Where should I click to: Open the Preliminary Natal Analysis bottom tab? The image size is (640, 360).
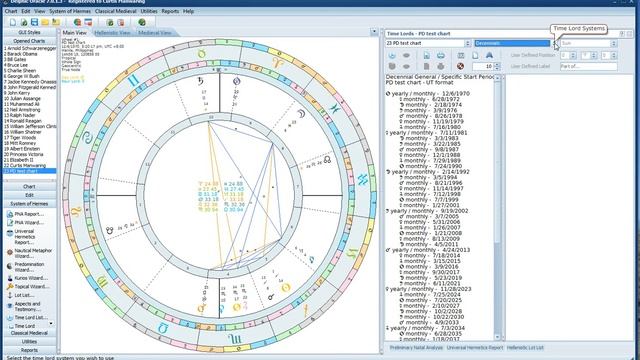pyautogui.click(x=416, y=348)
